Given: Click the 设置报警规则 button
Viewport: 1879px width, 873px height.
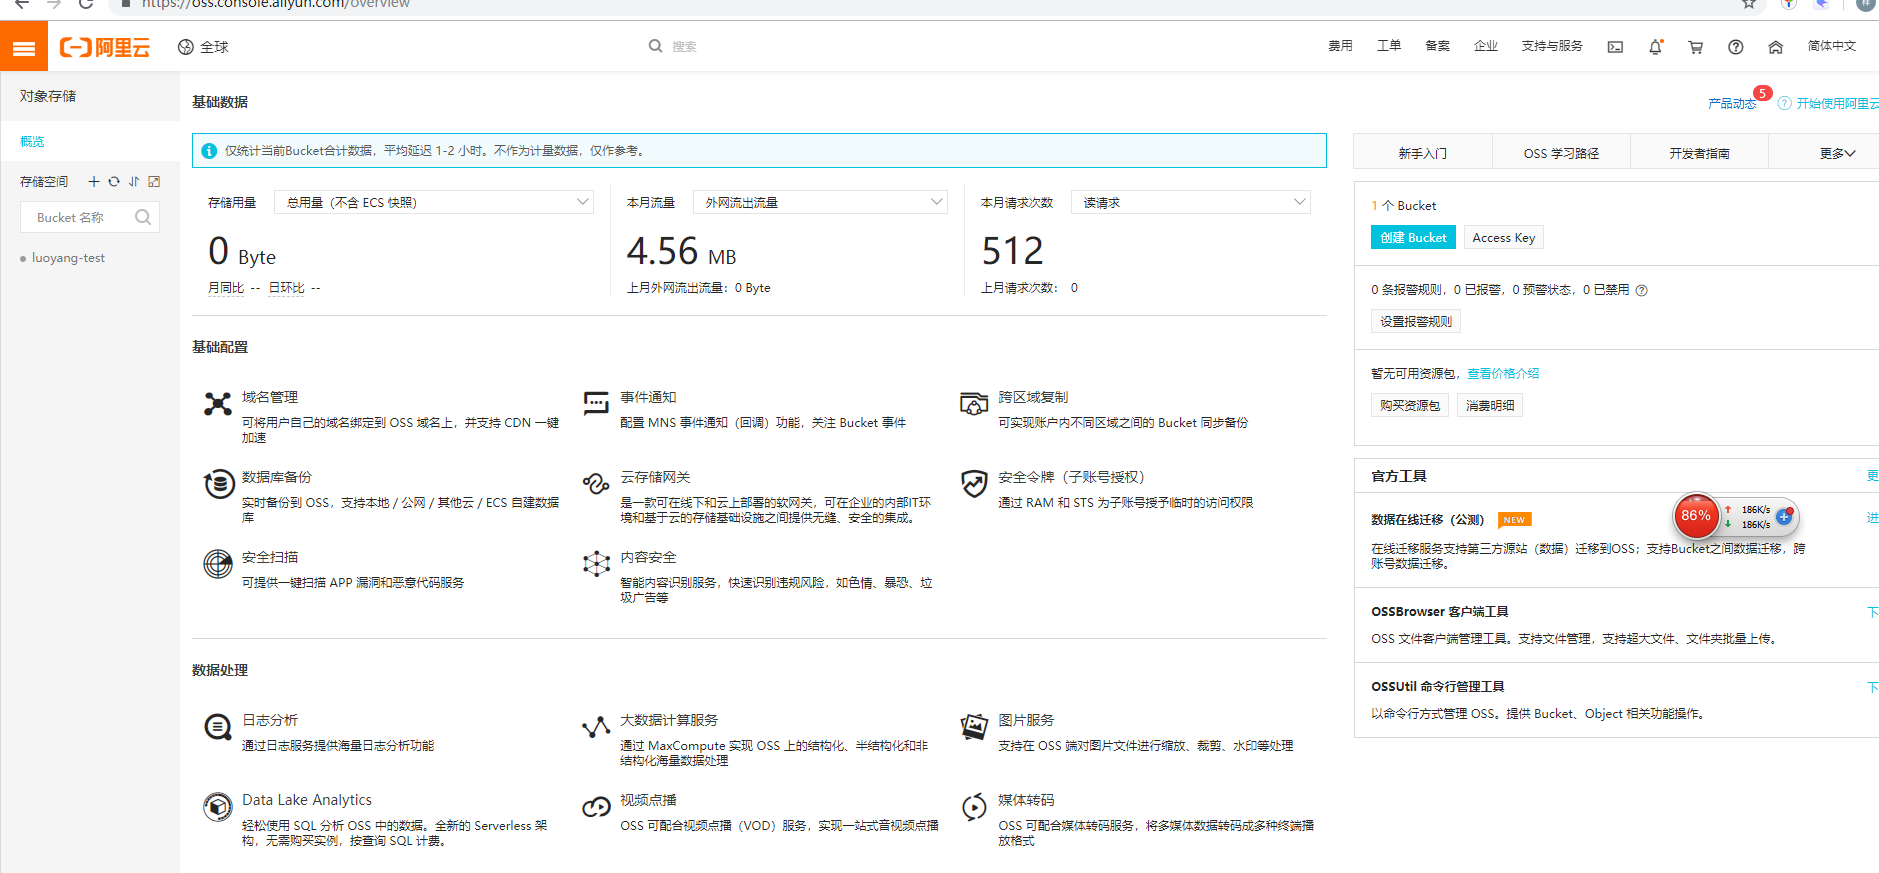Looking at the screenshot, I should tap(1416, 321).
